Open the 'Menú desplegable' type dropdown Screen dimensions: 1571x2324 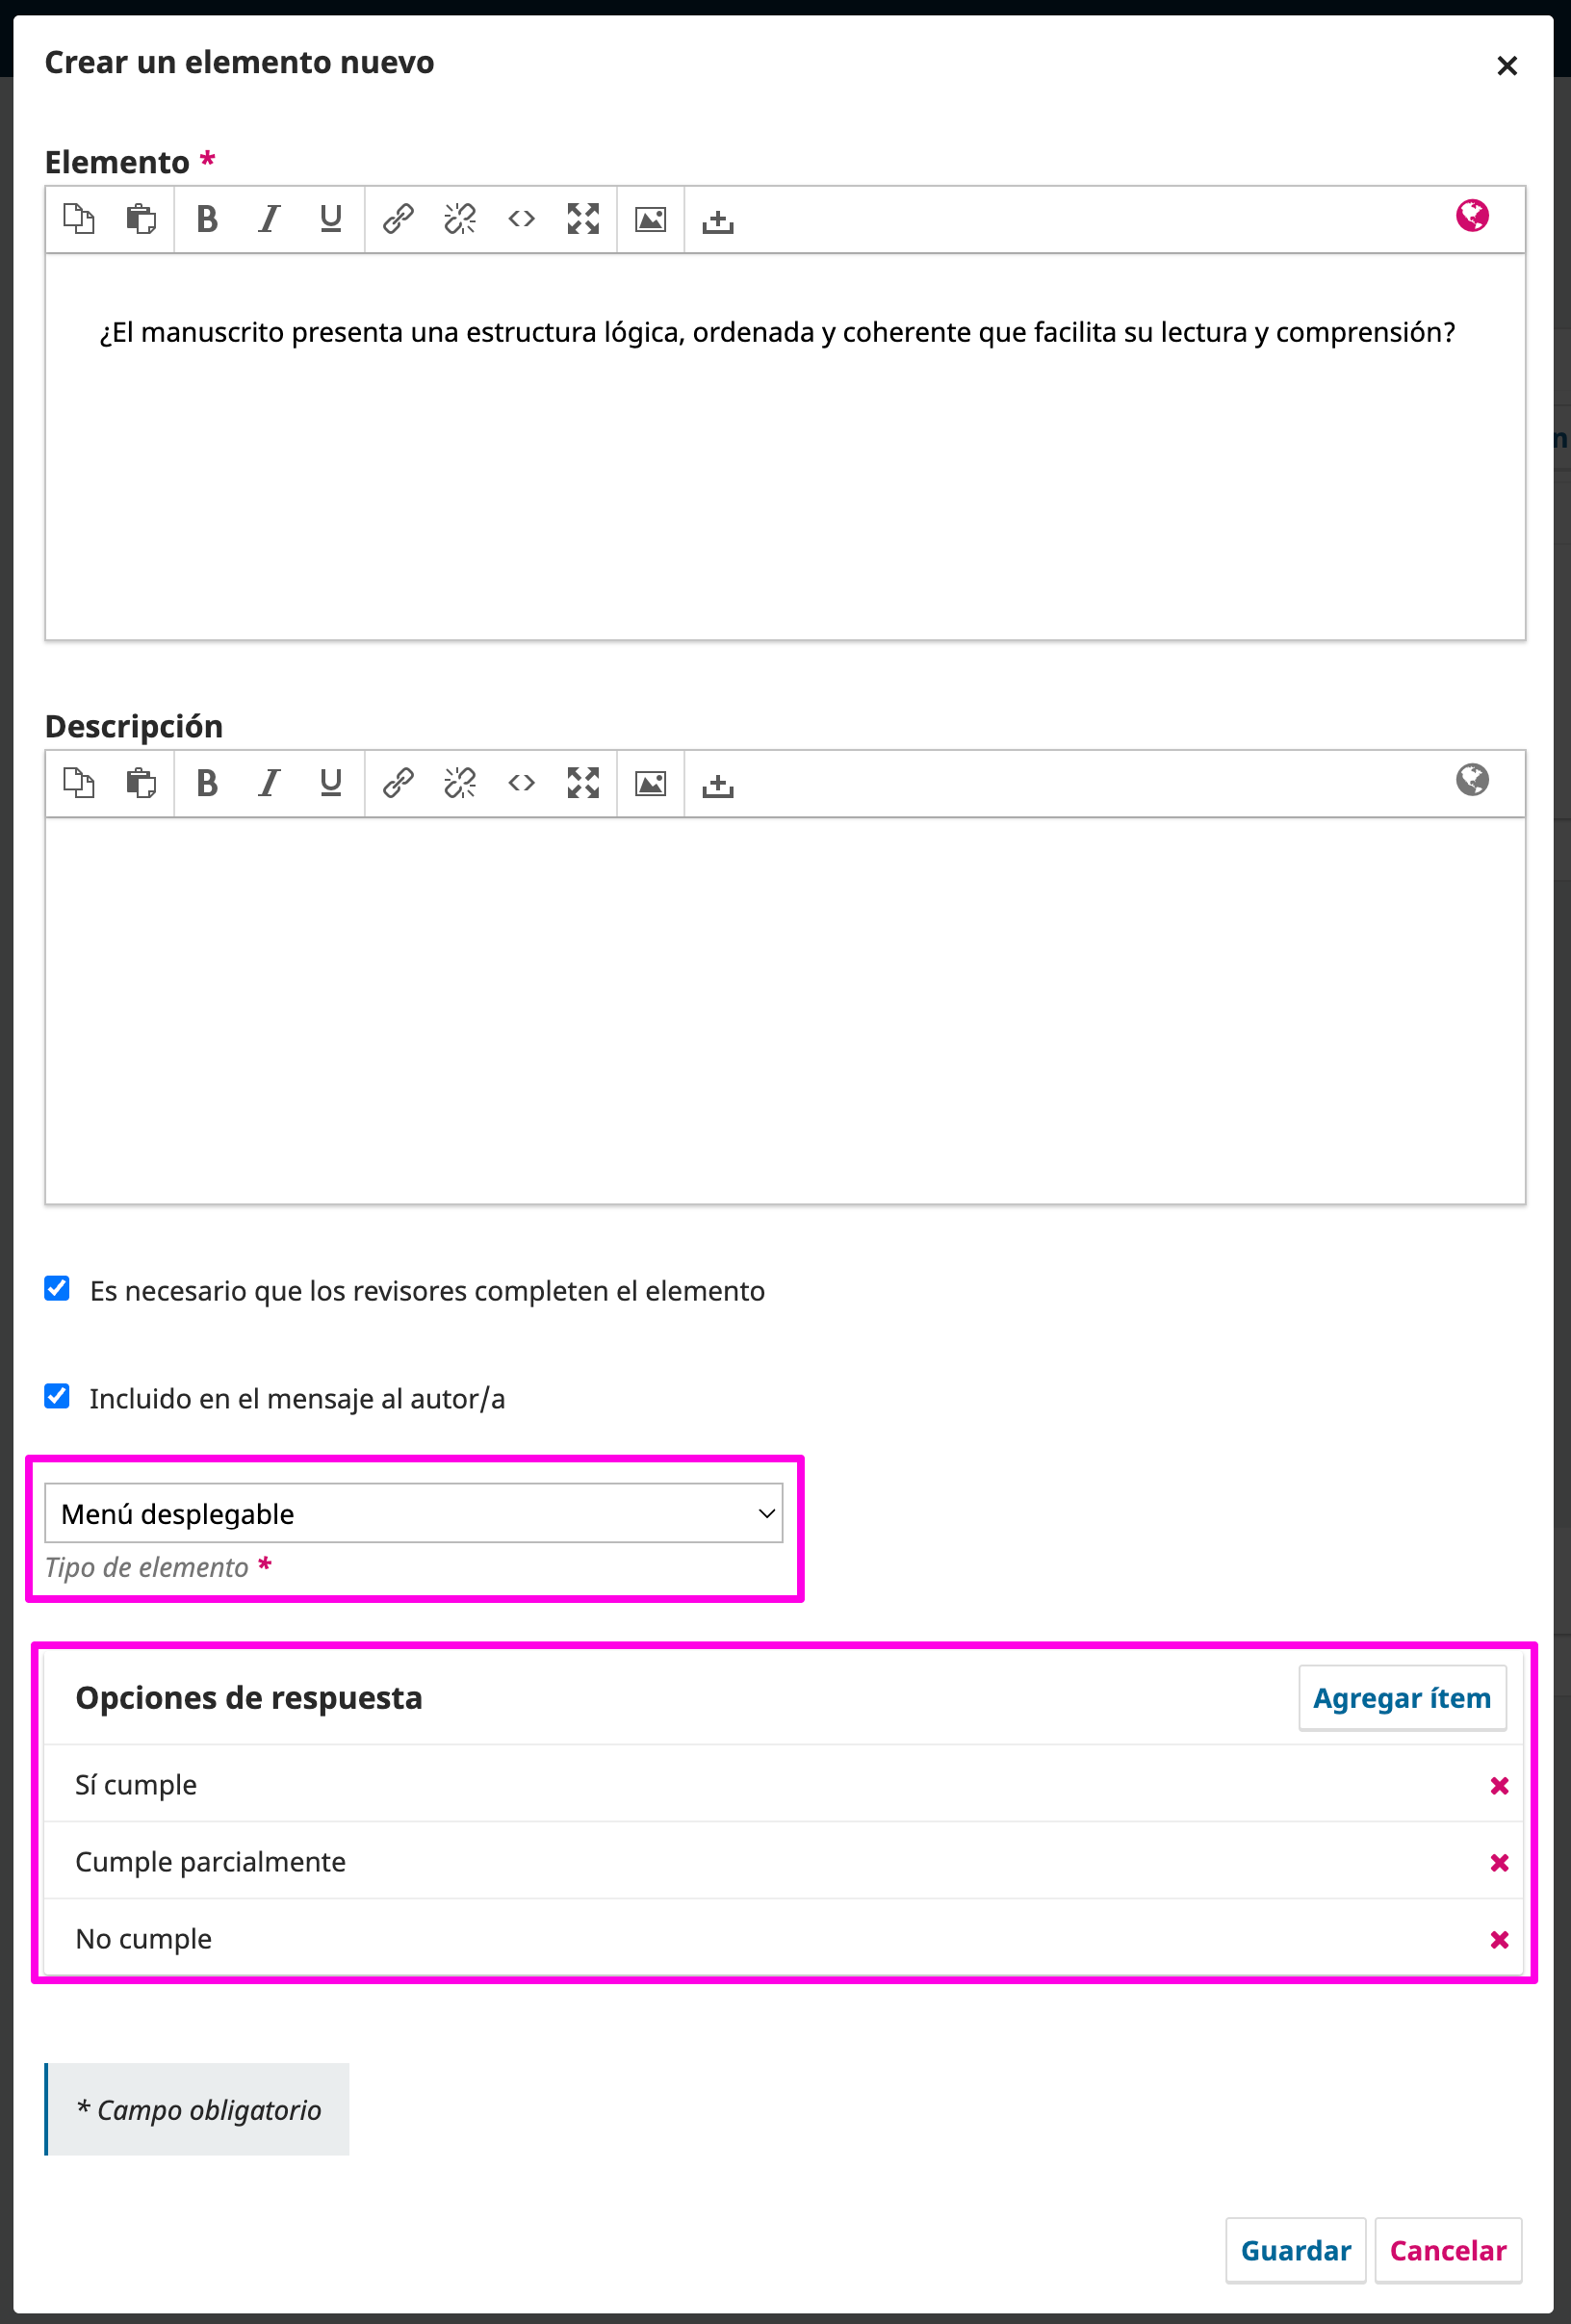[x=414, y=1513]
